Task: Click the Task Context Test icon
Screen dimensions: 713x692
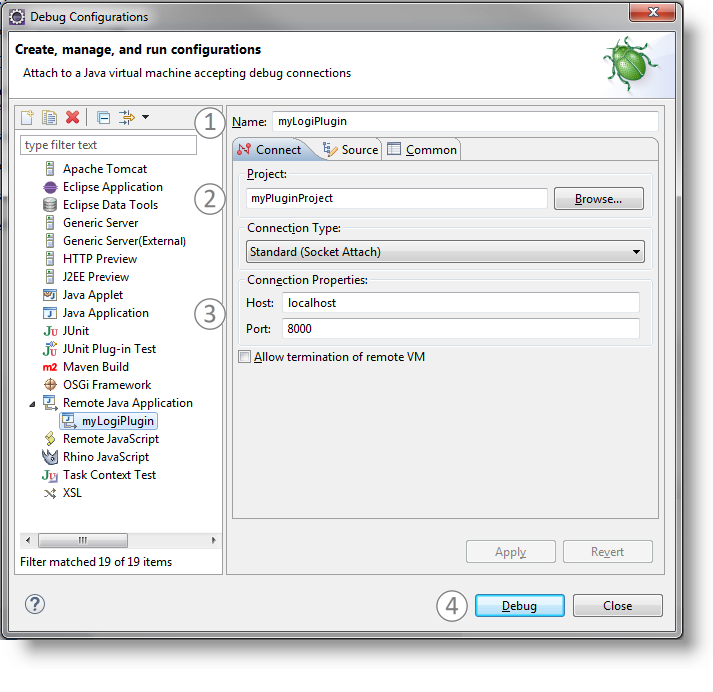Action: (50, 475)
